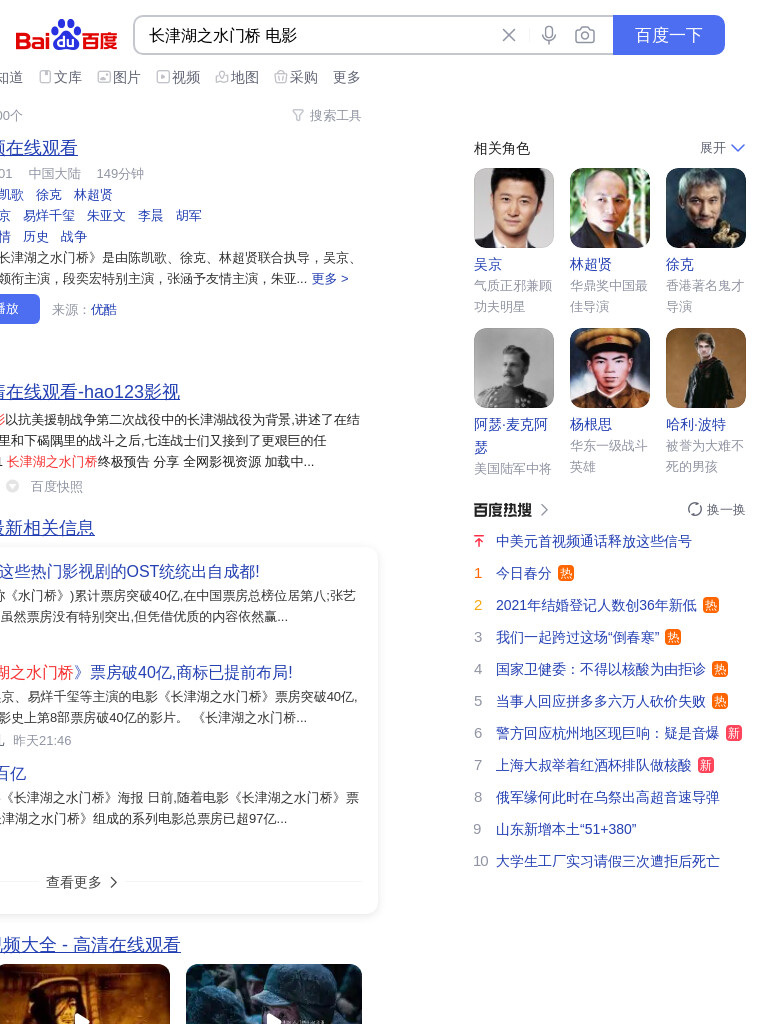Open the 高清在线观看 video collection link

pos(90,945)
